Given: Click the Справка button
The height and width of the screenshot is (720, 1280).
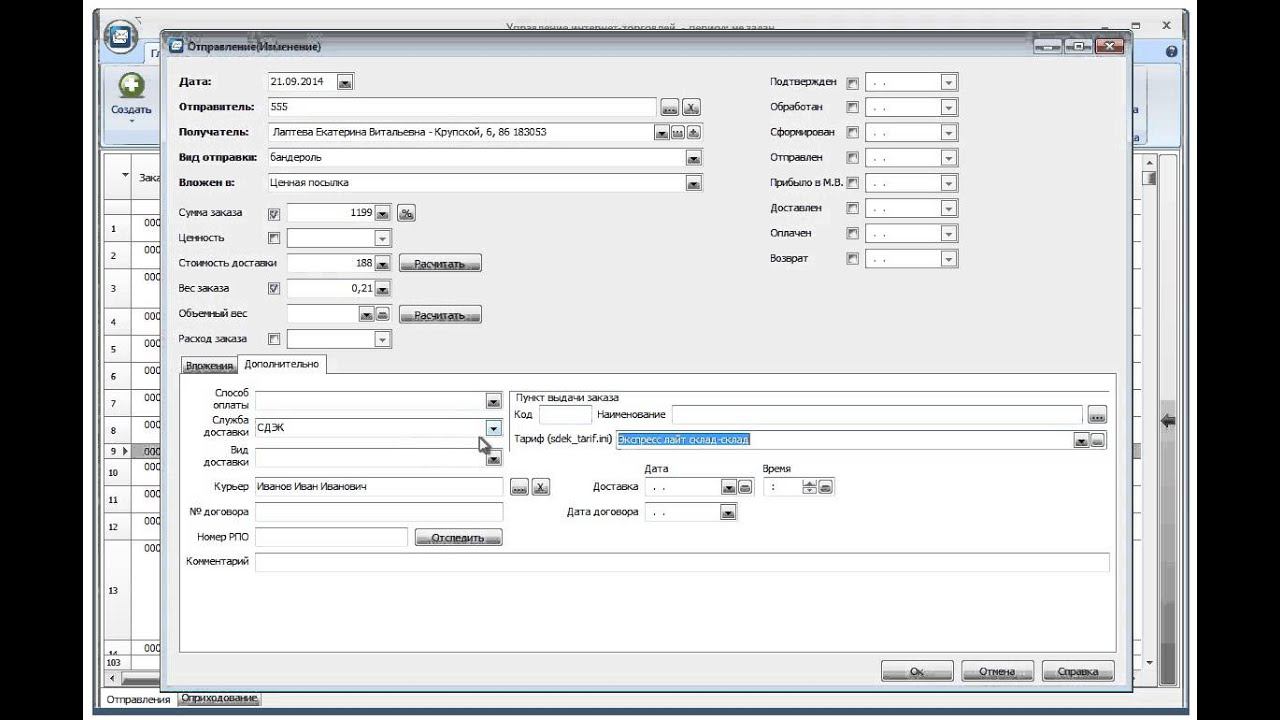Looking at the screenshot, I should [1078, 672].
